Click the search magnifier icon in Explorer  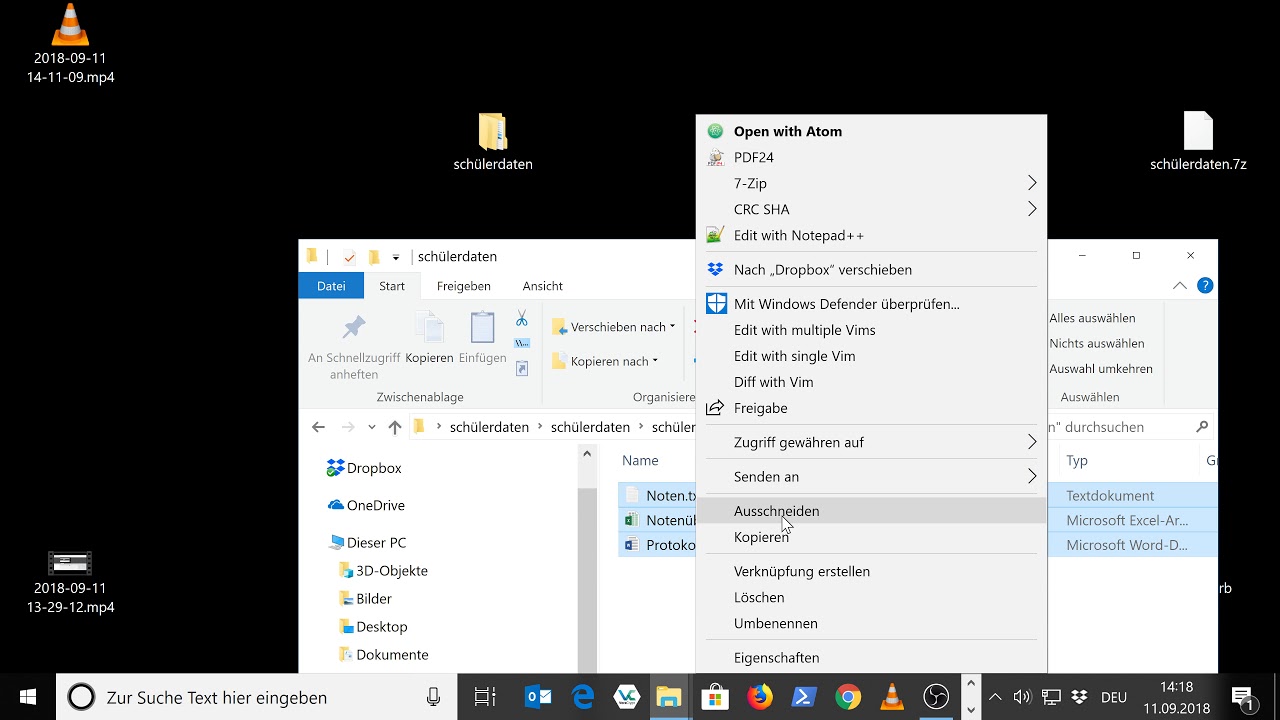(1202, 426)
